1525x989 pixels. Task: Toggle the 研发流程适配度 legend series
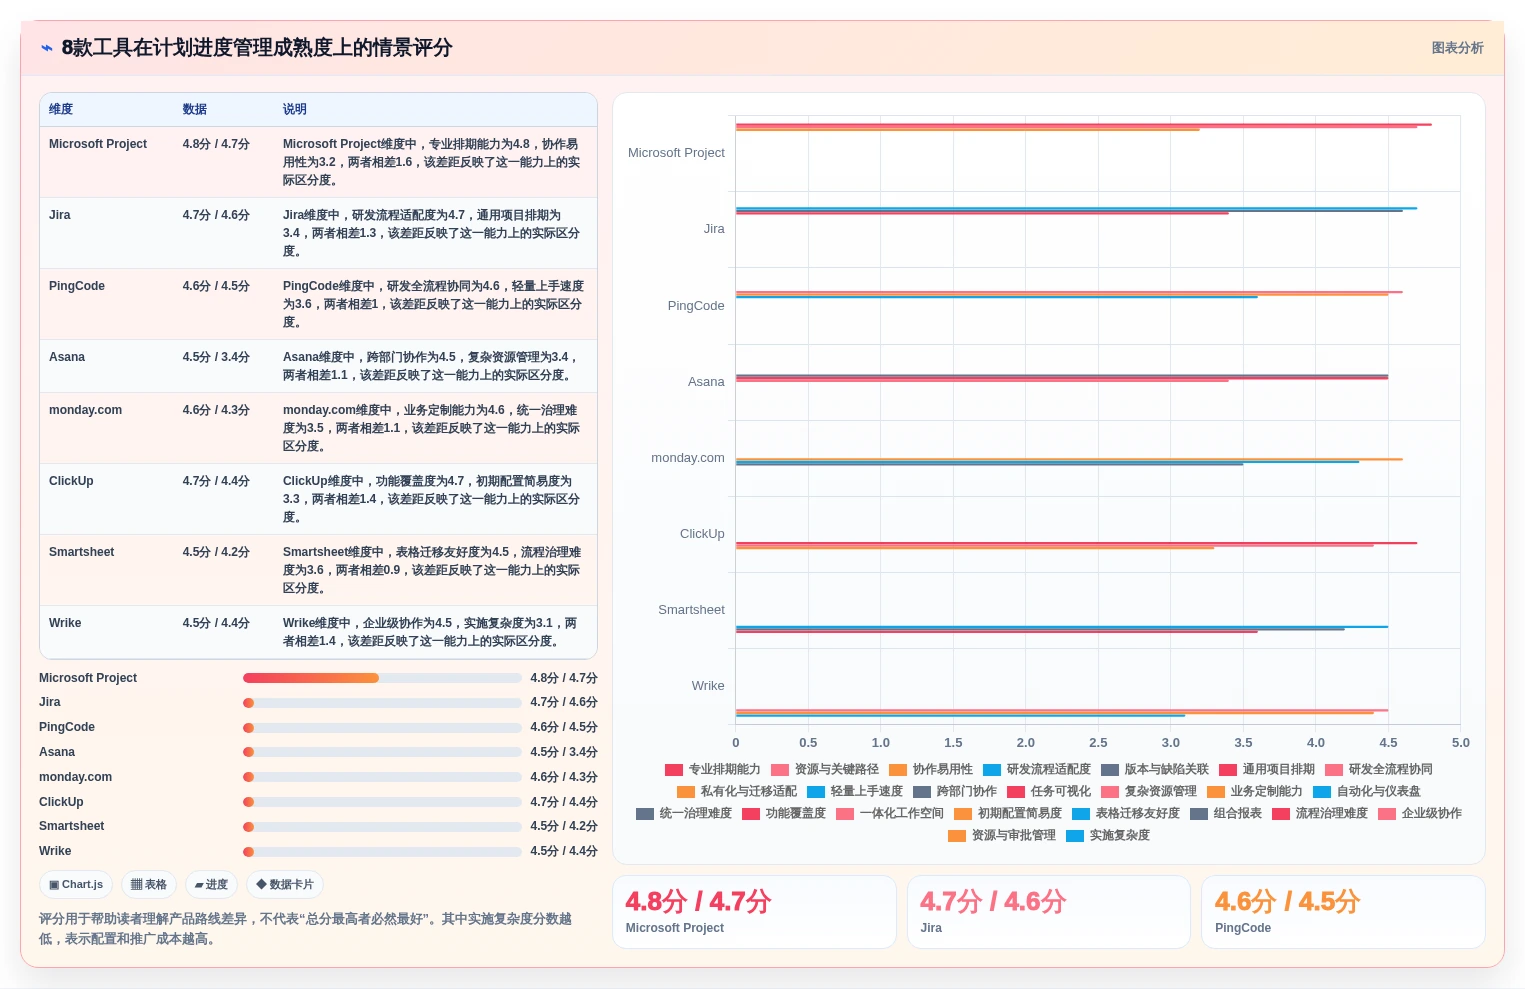coord(1036,770)
